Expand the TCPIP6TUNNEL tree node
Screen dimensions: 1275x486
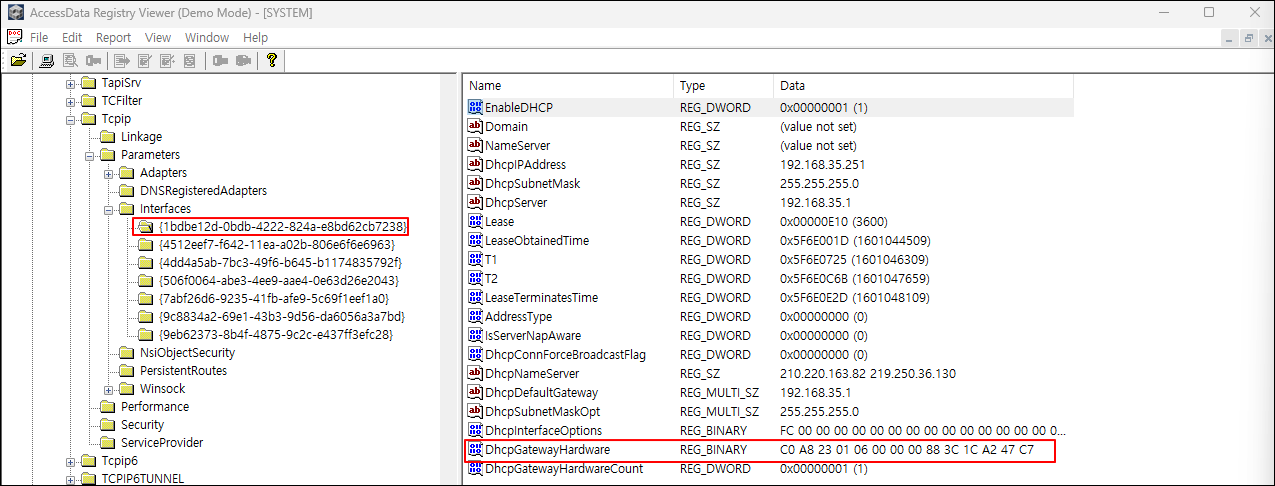[71, 479]
